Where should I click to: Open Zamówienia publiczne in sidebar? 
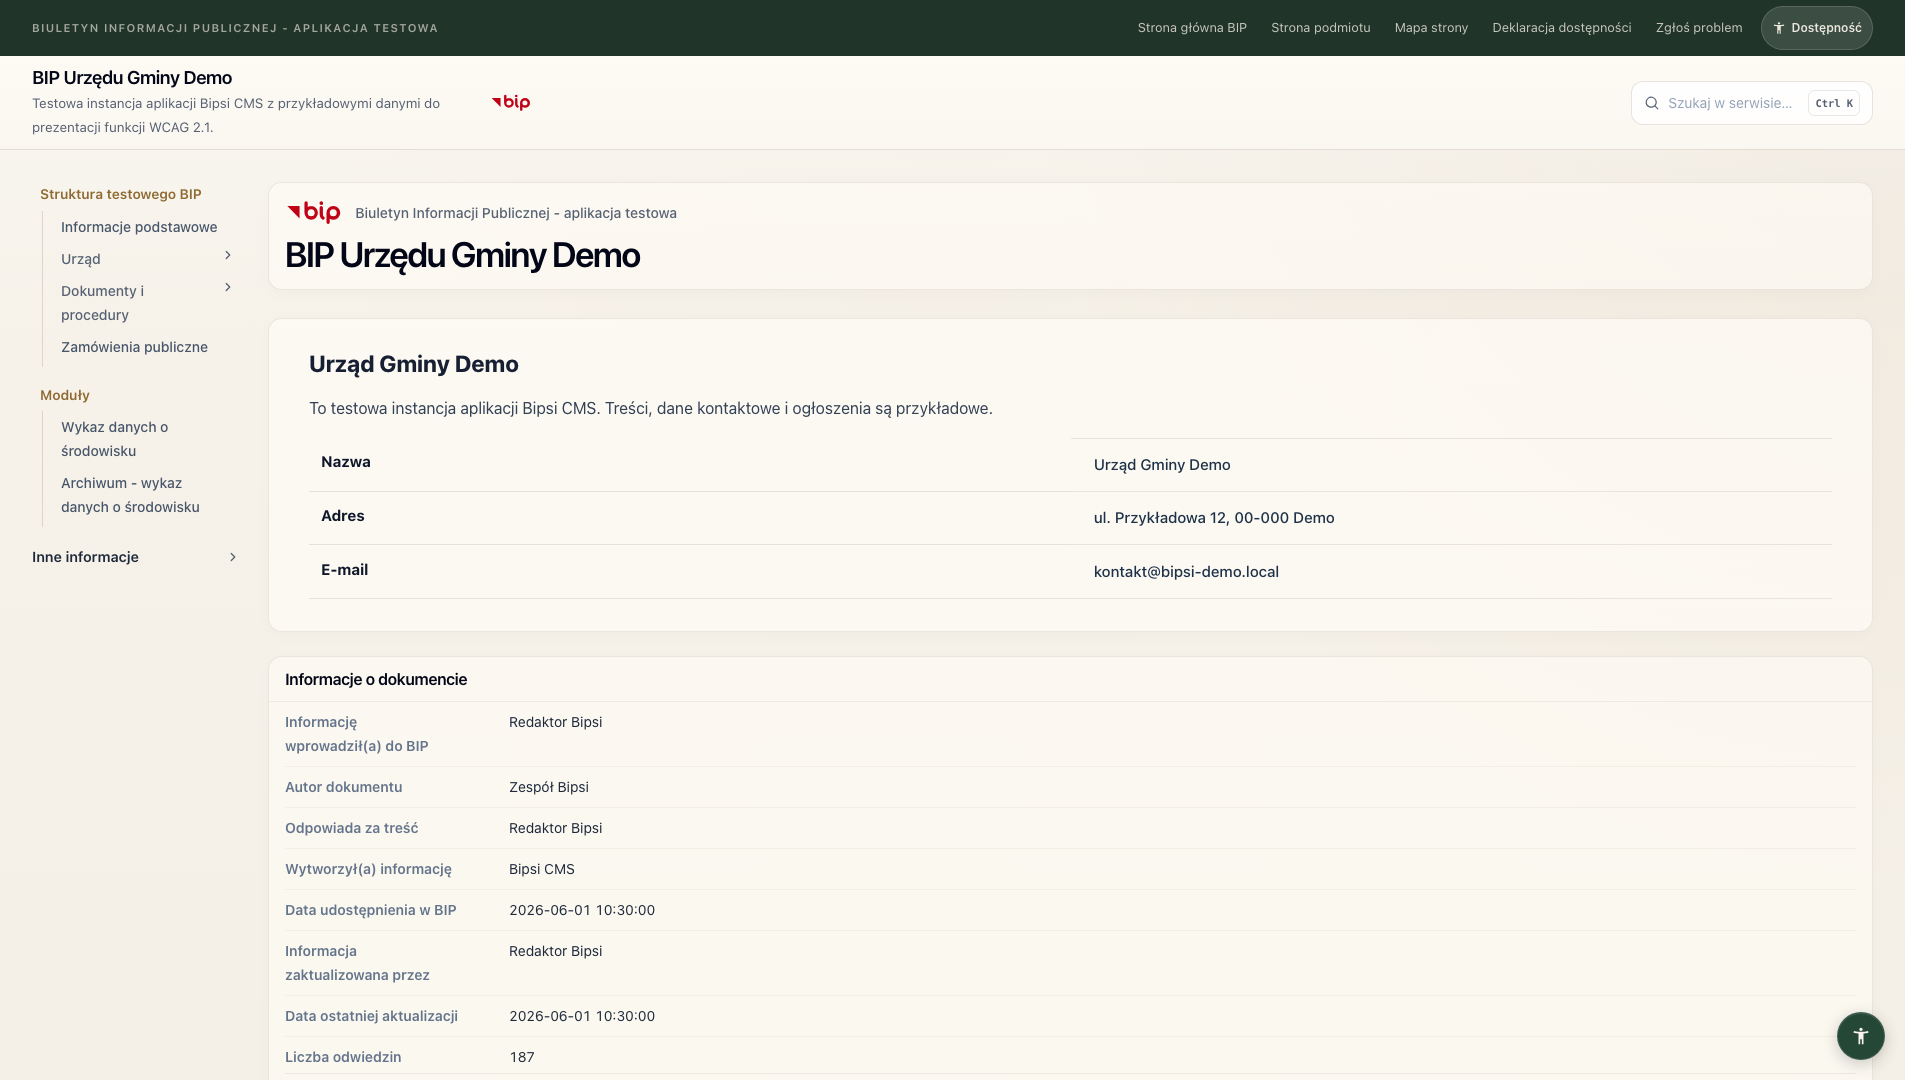[134, 347]
